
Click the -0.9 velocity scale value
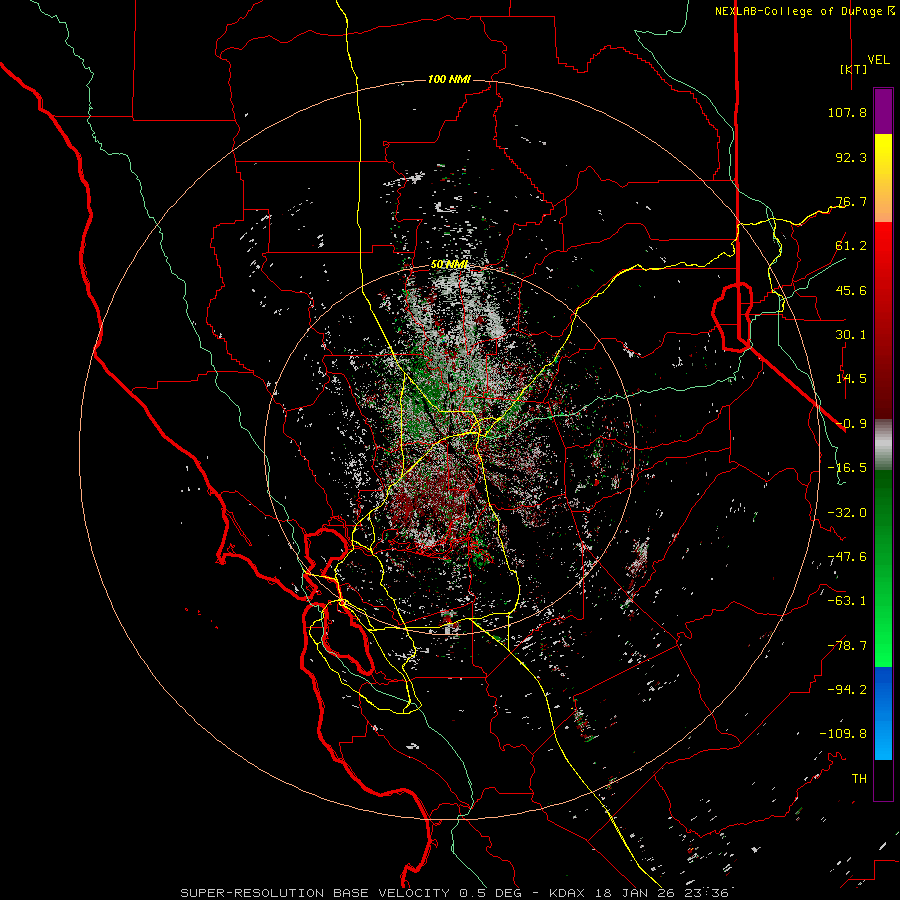(851, 424)
